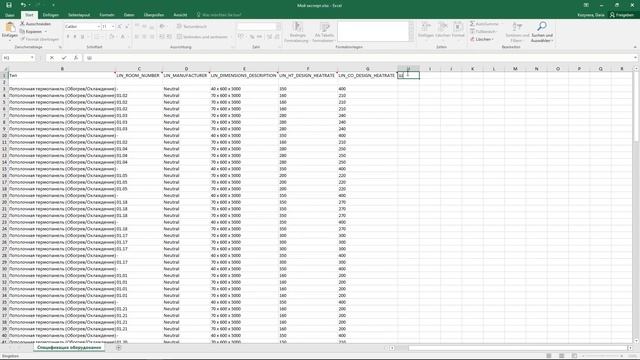Viewport: 640px width, 360px height.
Task: Switch to the Formeln tab
Action: [107, 15]
